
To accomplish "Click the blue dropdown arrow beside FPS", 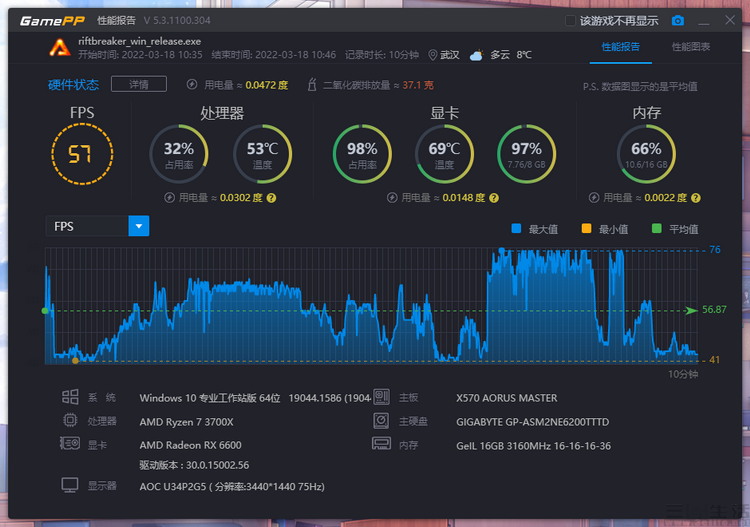I will (x=139, y=226).
